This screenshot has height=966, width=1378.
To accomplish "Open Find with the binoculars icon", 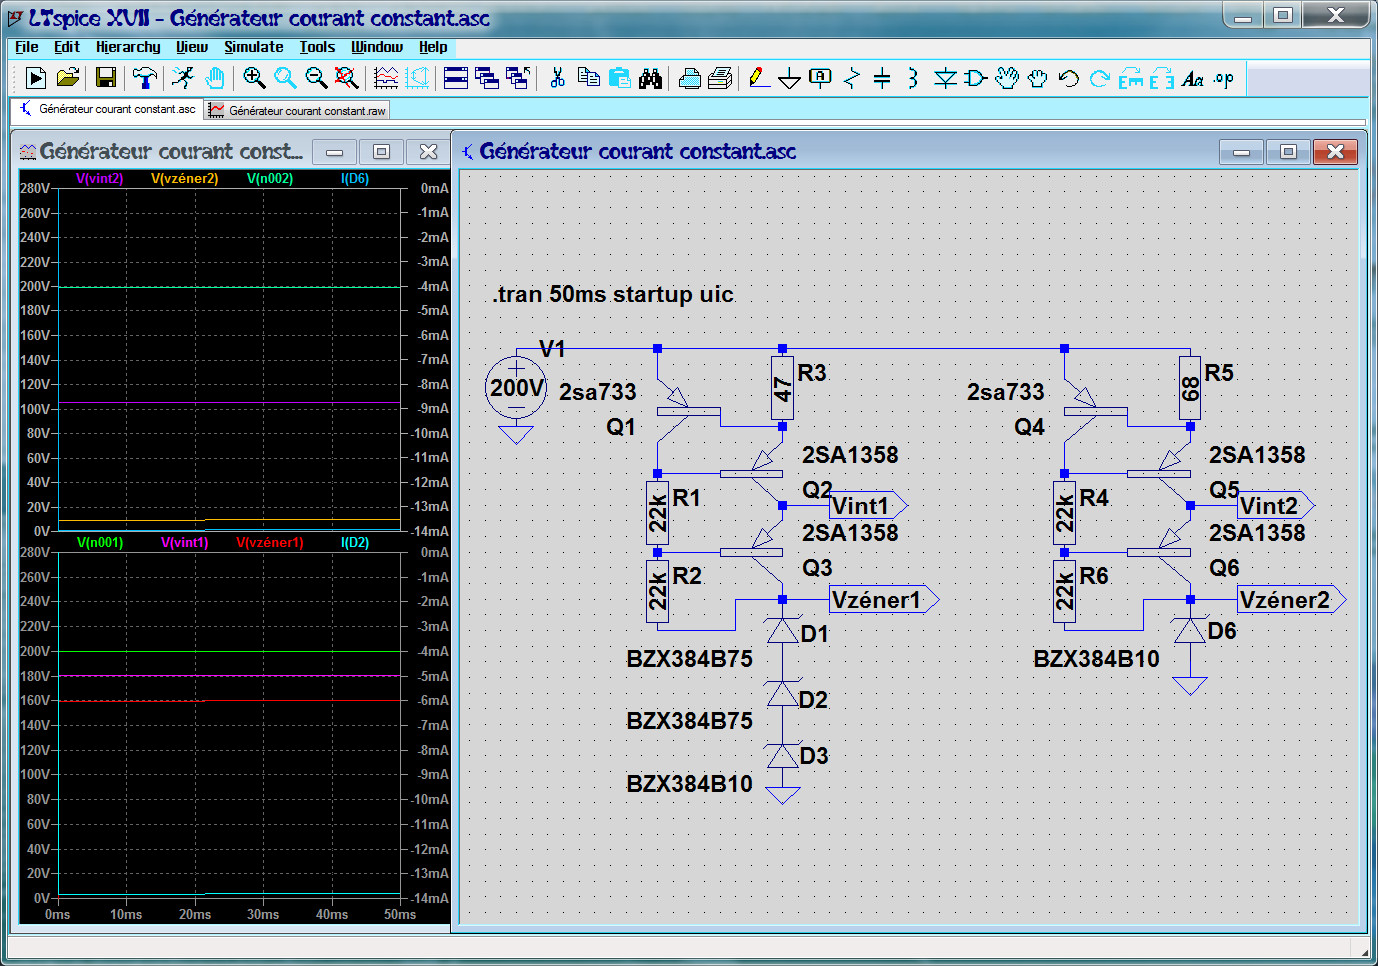I will pyautogui.click(x=651, y=78).
